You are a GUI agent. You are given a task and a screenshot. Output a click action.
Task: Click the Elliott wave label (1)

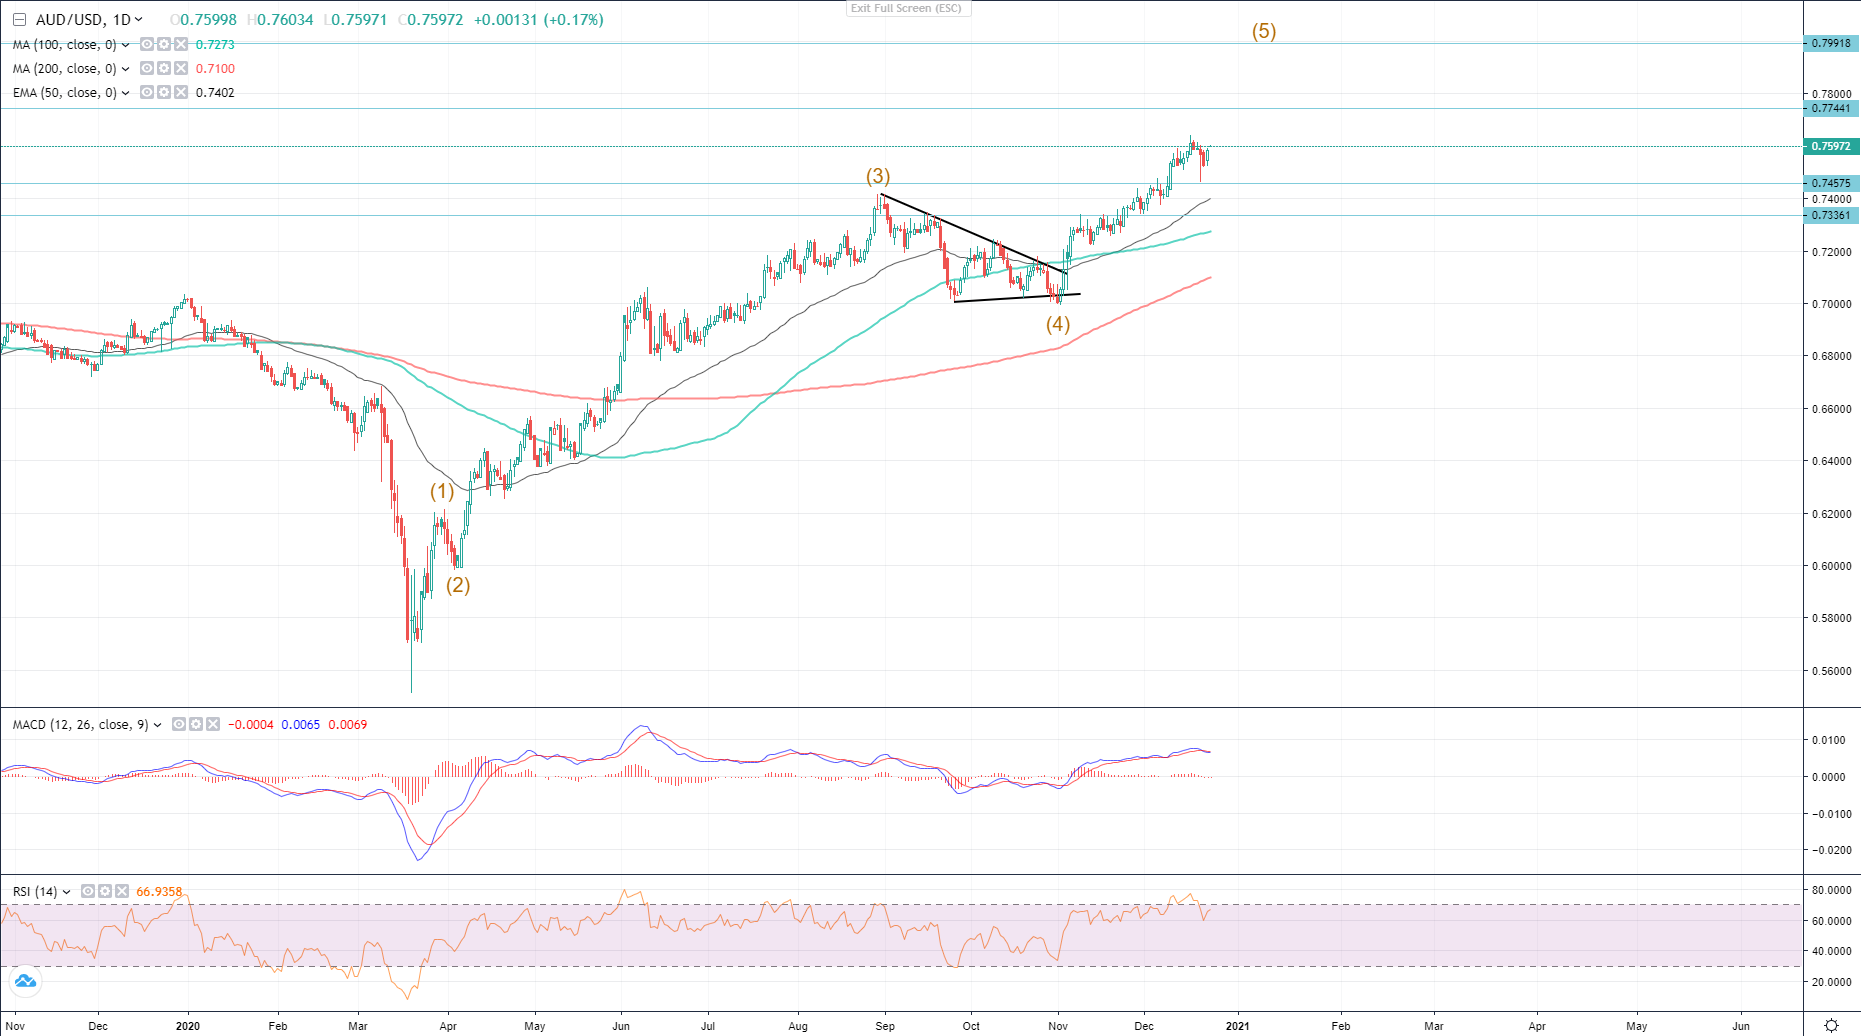442,491
